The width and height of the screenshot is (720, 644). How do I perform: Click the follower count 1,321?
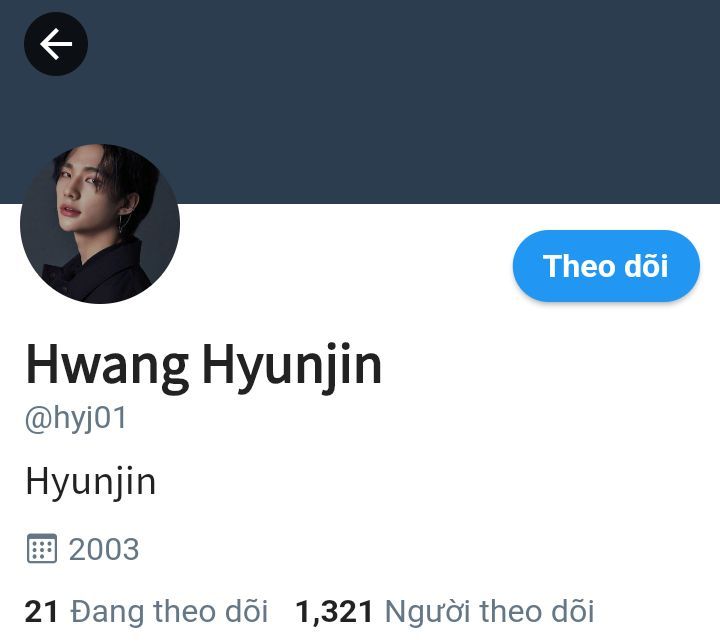334,613
